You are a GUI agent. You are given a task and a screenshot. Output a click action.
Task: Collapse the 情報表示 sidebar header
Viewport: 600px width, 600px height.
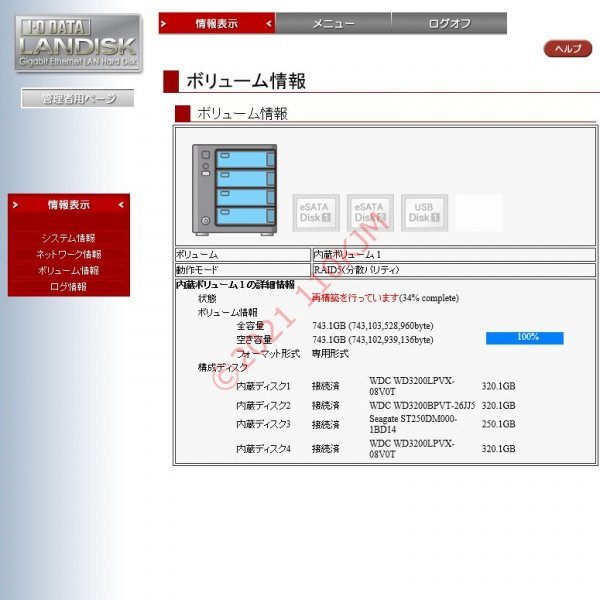pos(69,205)
